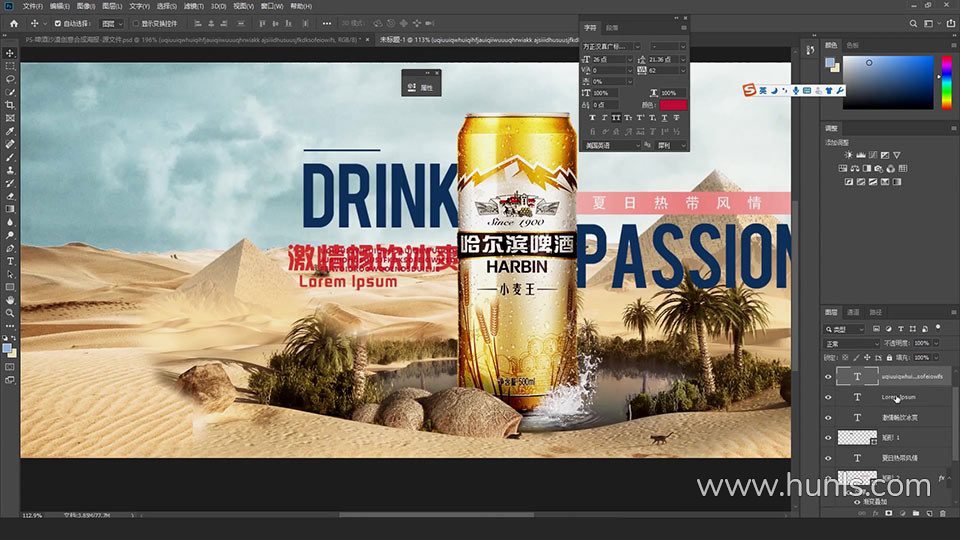Hide the Lorem Ipsum text layer
Image resolution: width=960 pixels, height=540 pixels.
pyautogui.click(x=828, y=397)
